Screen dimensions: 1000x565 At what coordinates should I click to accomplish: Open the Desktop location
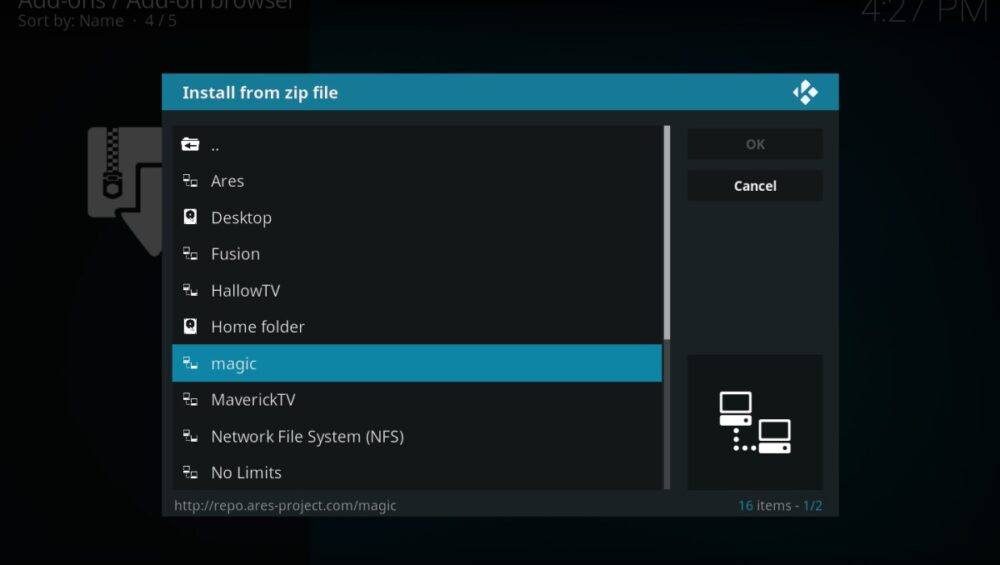tap(417, 217)
